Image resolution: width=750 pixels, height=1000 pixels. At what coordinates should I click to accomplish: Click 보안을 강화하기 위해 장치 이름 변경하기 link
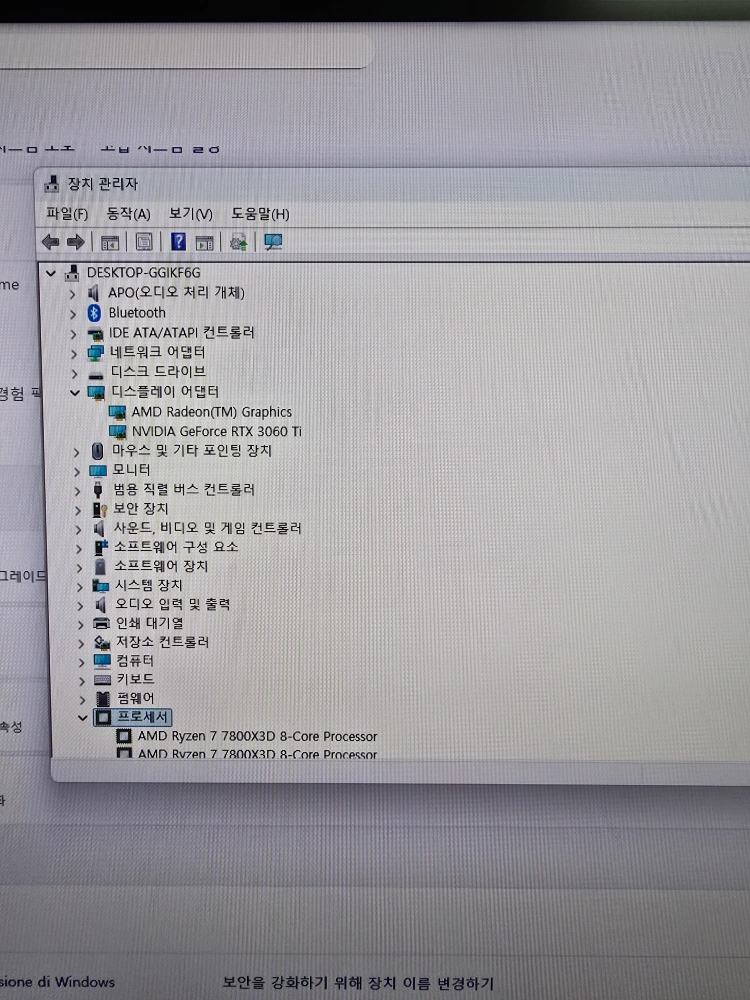[358, 983]
